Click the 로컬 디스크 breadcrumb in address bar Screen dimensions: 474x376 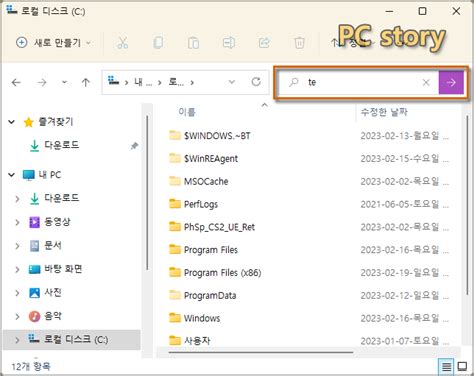click(x=176, y=82)
